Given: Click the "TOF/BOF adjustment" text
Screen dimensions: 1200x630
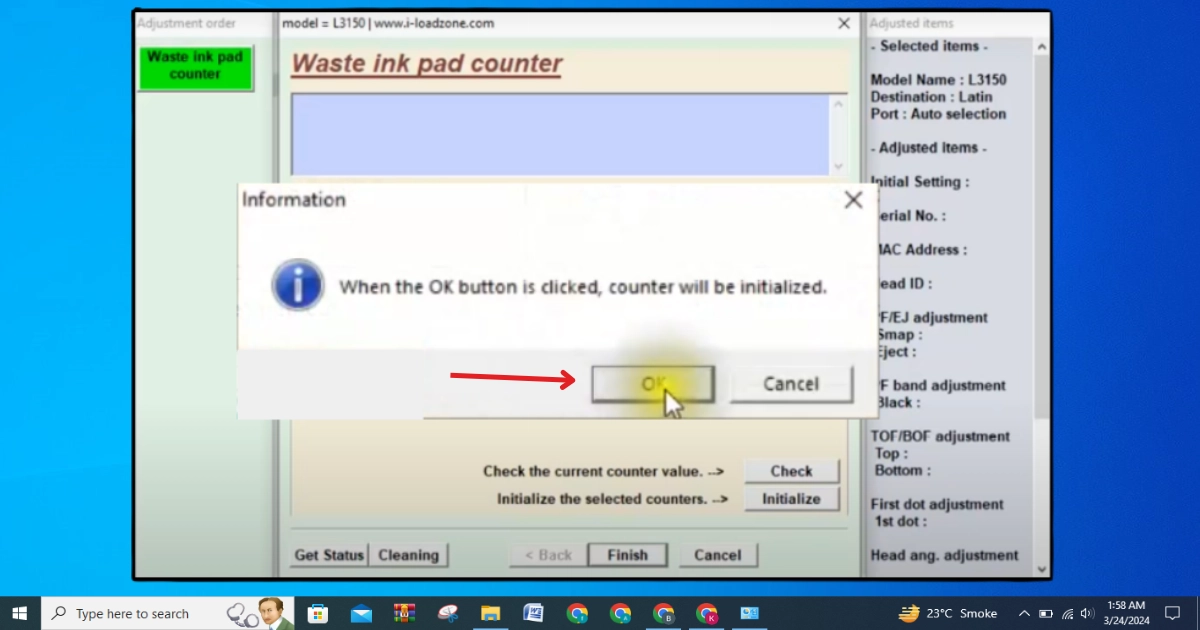Looking at the screenshot, I should click(x=940, y=436).
